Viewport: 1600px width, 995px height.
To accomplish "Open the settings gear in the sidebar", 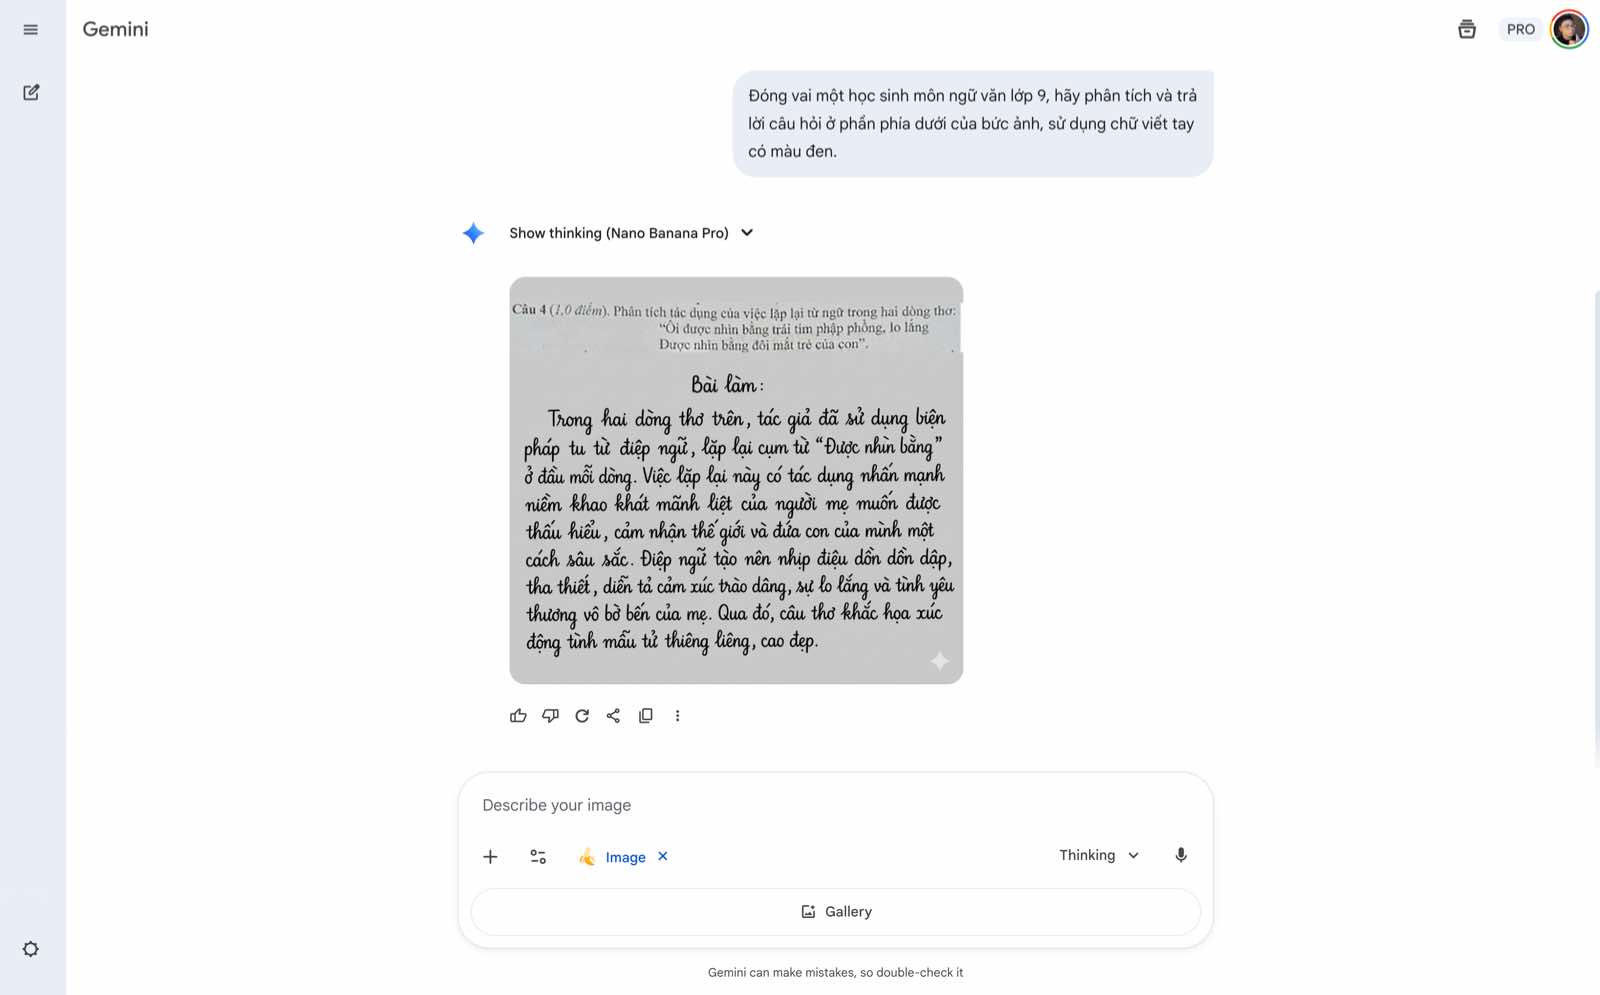I will click(x=31, y=949).
